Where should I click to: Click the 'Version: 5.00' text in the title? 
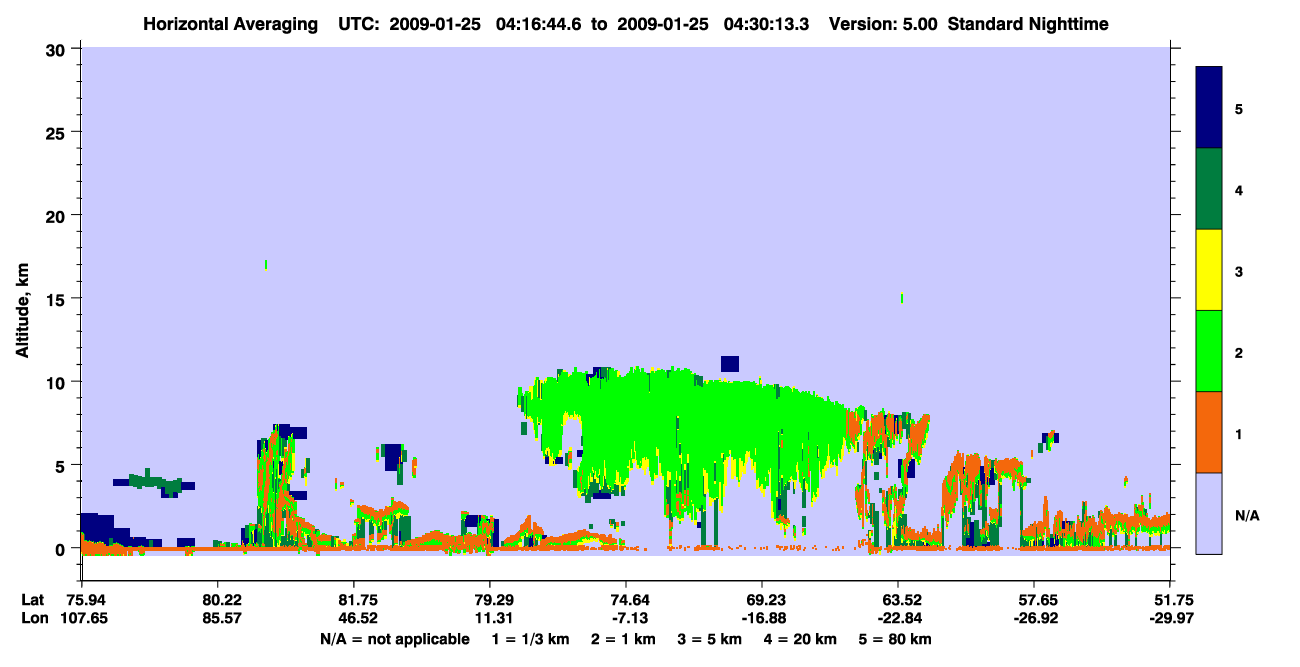[883, 24]
